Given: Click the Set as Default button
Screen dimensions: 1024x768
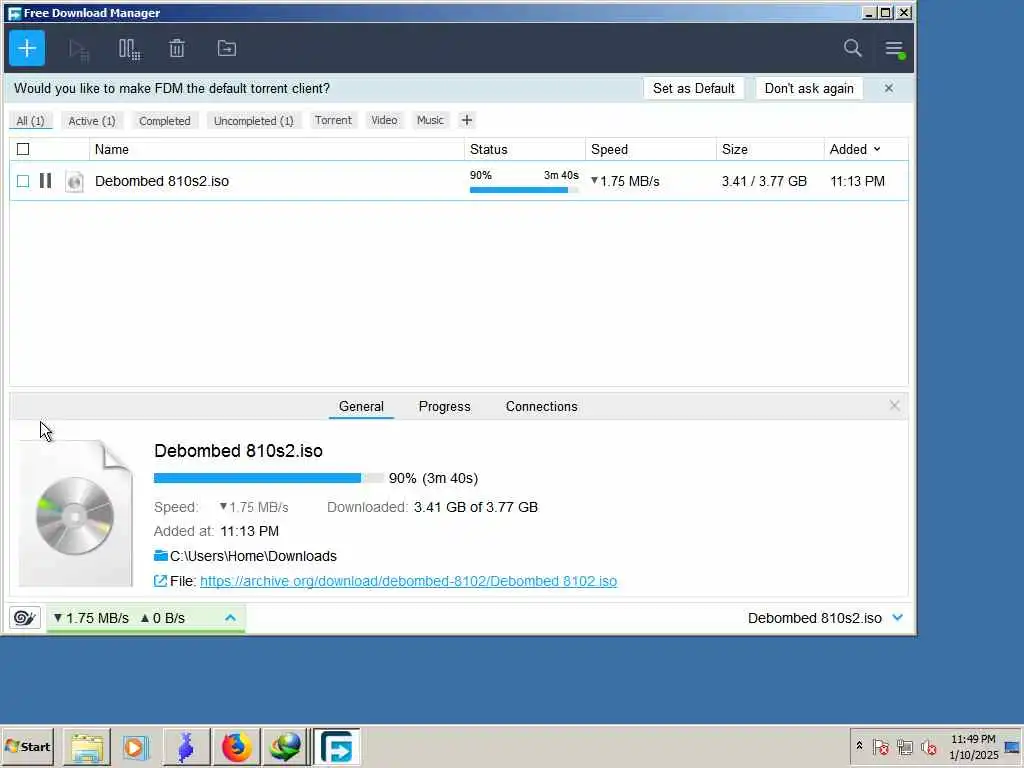Looking at the screenshot, I should click(x=694, y=88).
